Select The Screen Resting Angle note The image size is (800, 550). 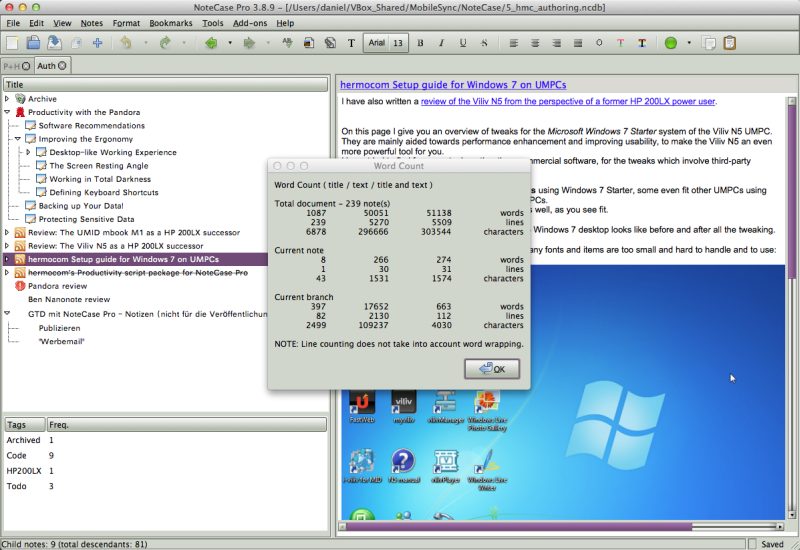tap(98, 165)
